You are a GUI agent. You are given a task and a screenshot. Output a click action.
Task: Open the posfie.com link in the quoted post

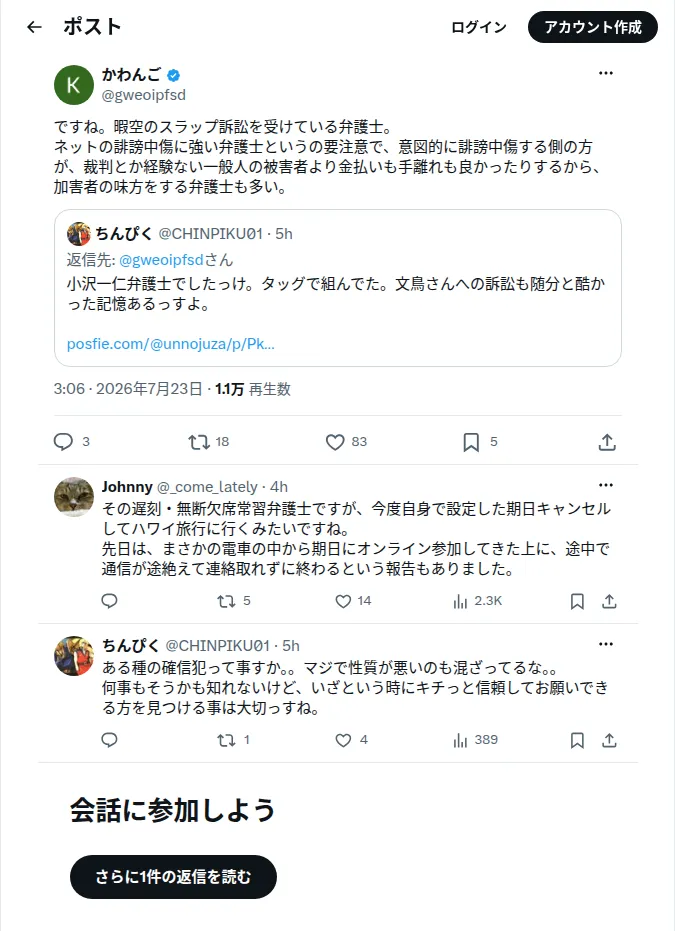pyautogui.click(x=170, y=344)
